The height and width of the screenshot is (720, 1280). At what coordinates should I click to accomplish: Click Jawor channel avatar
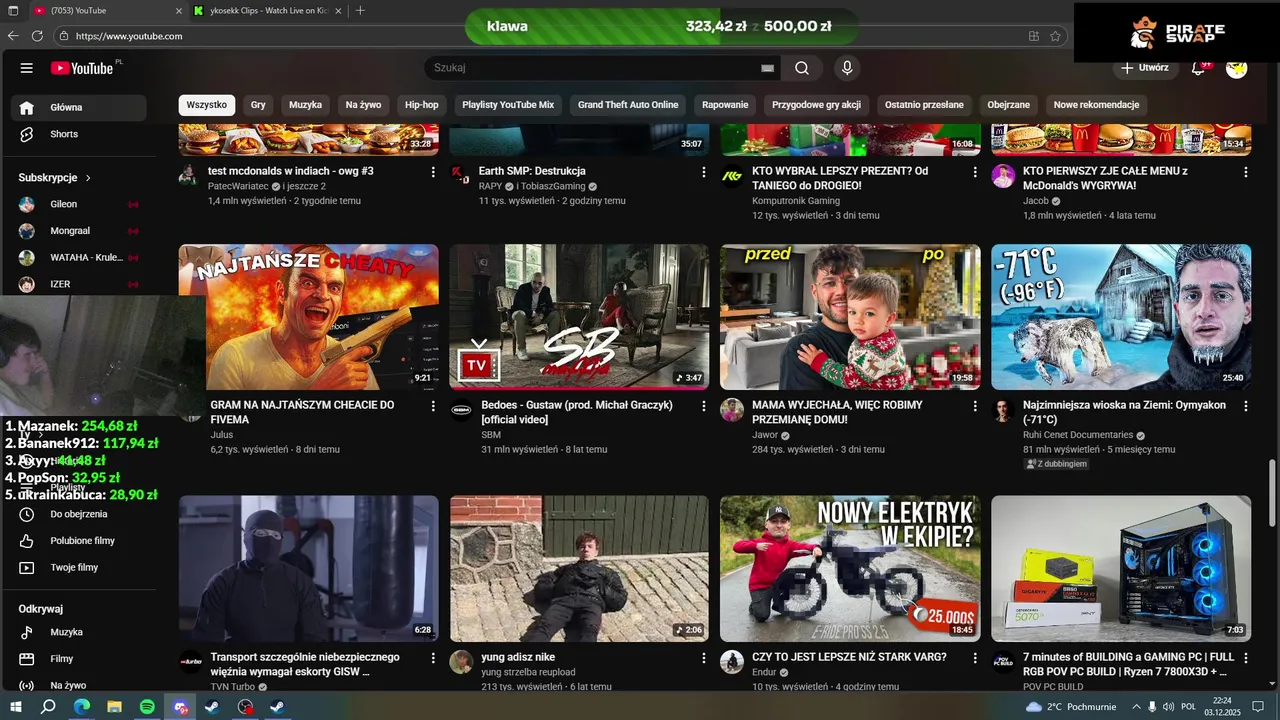732,410
